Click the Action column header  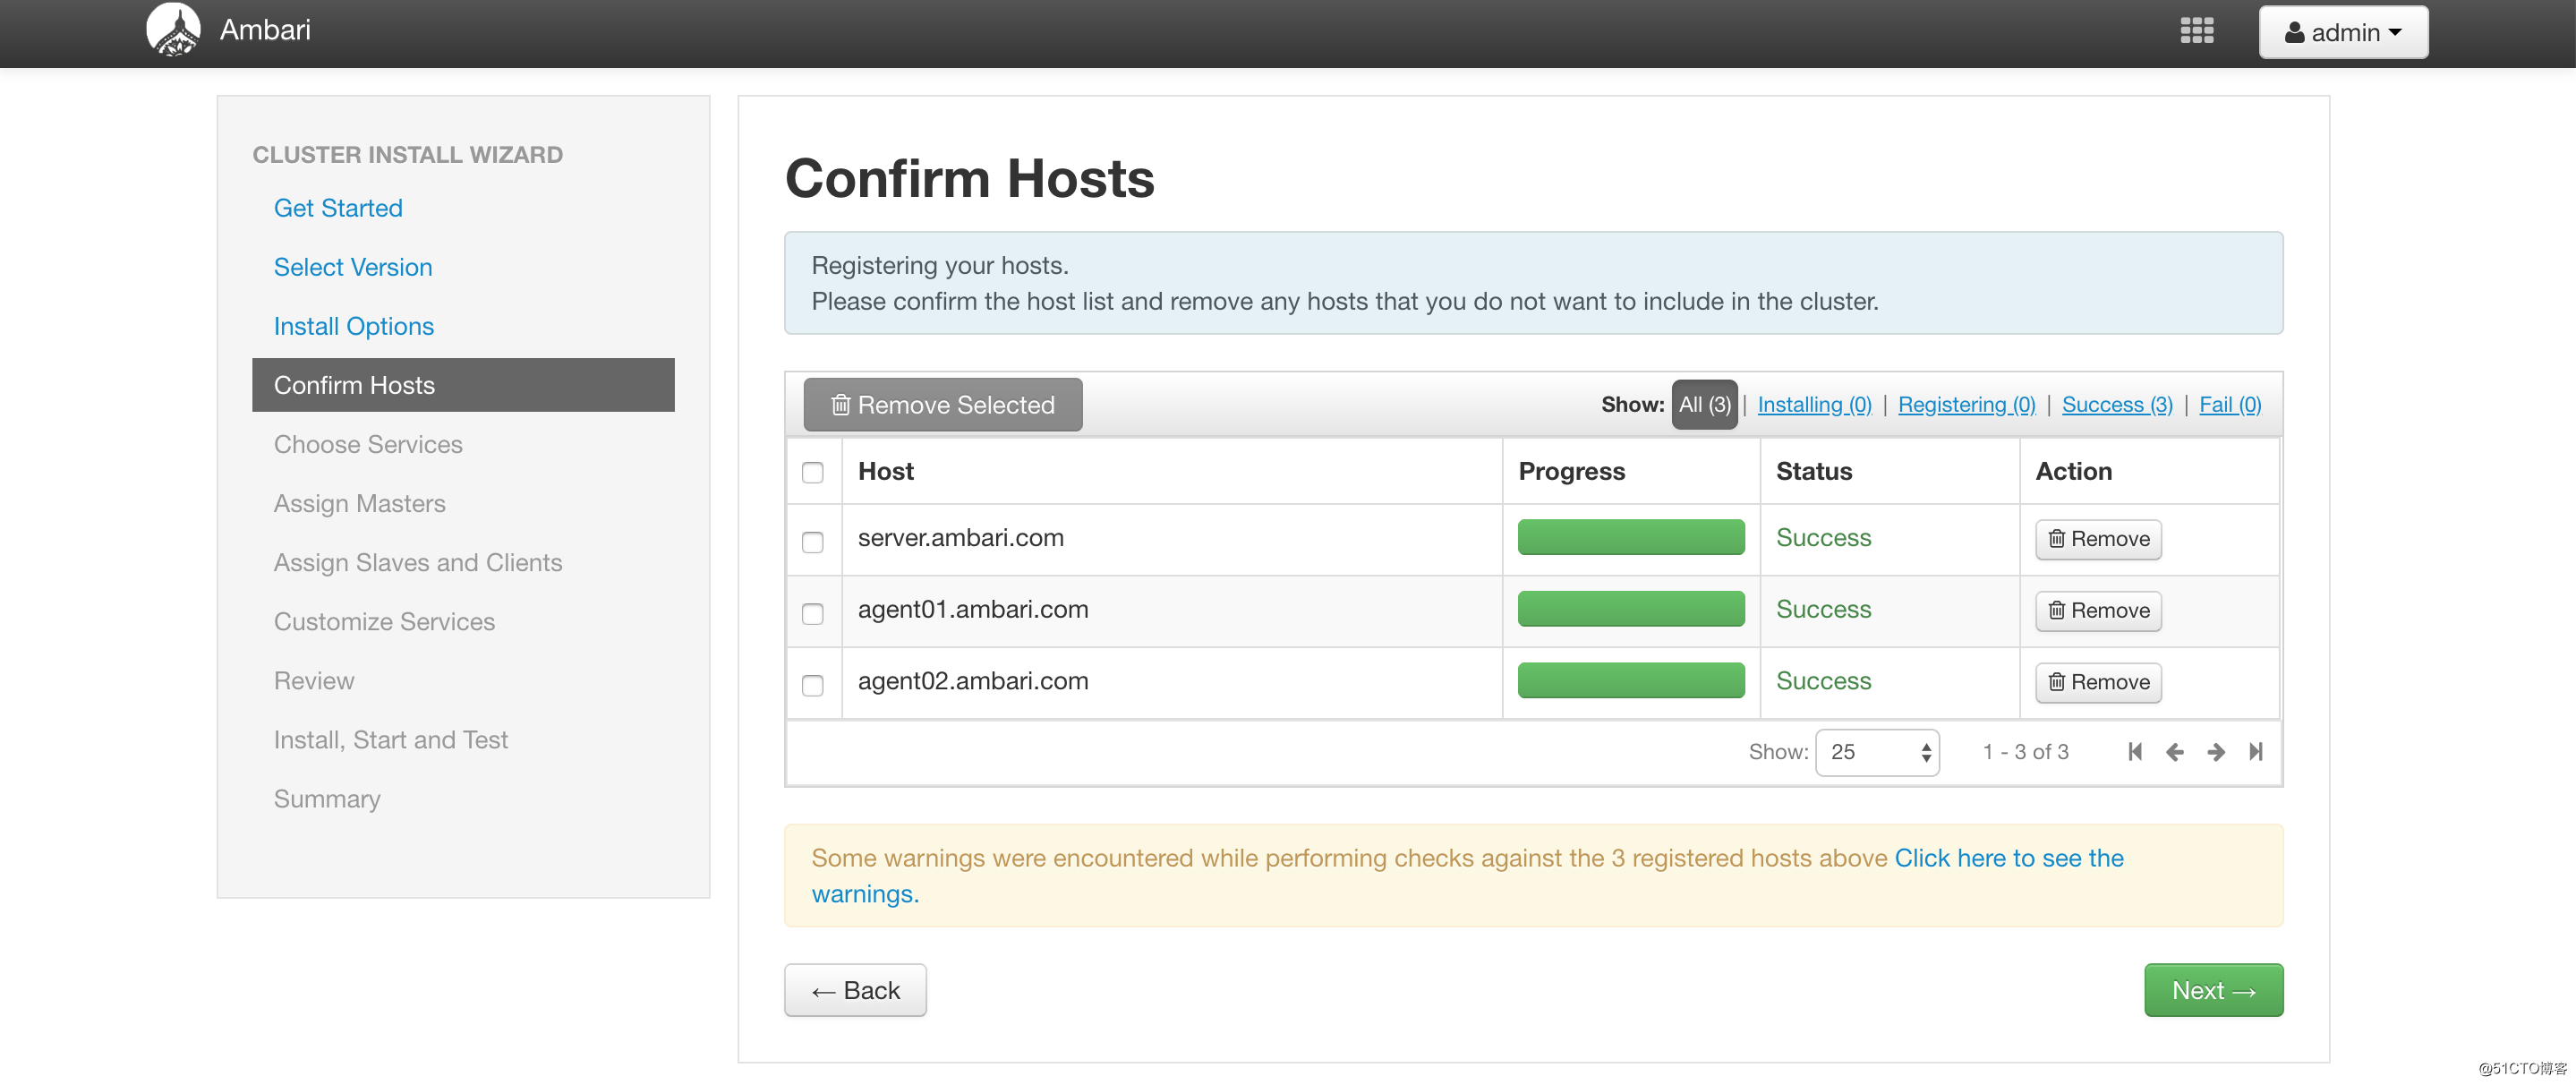(2073, 471)
